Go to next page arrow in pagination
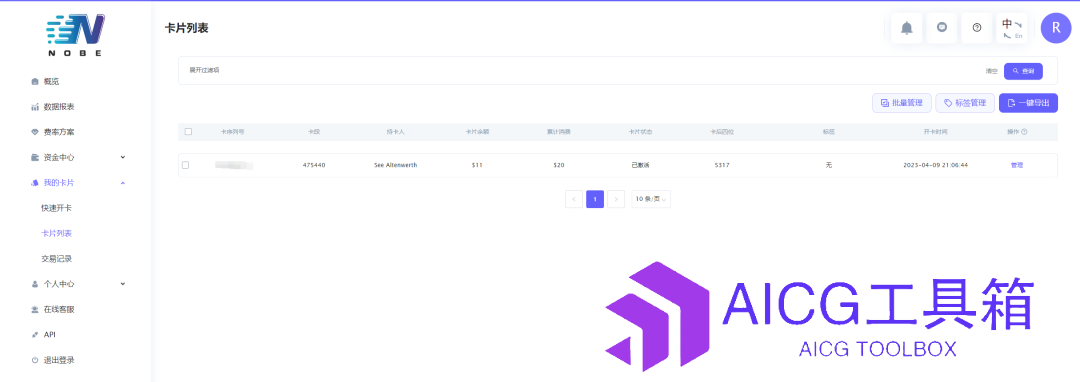Viewport: 1080px width, 382px height. [x=616, y=199]
